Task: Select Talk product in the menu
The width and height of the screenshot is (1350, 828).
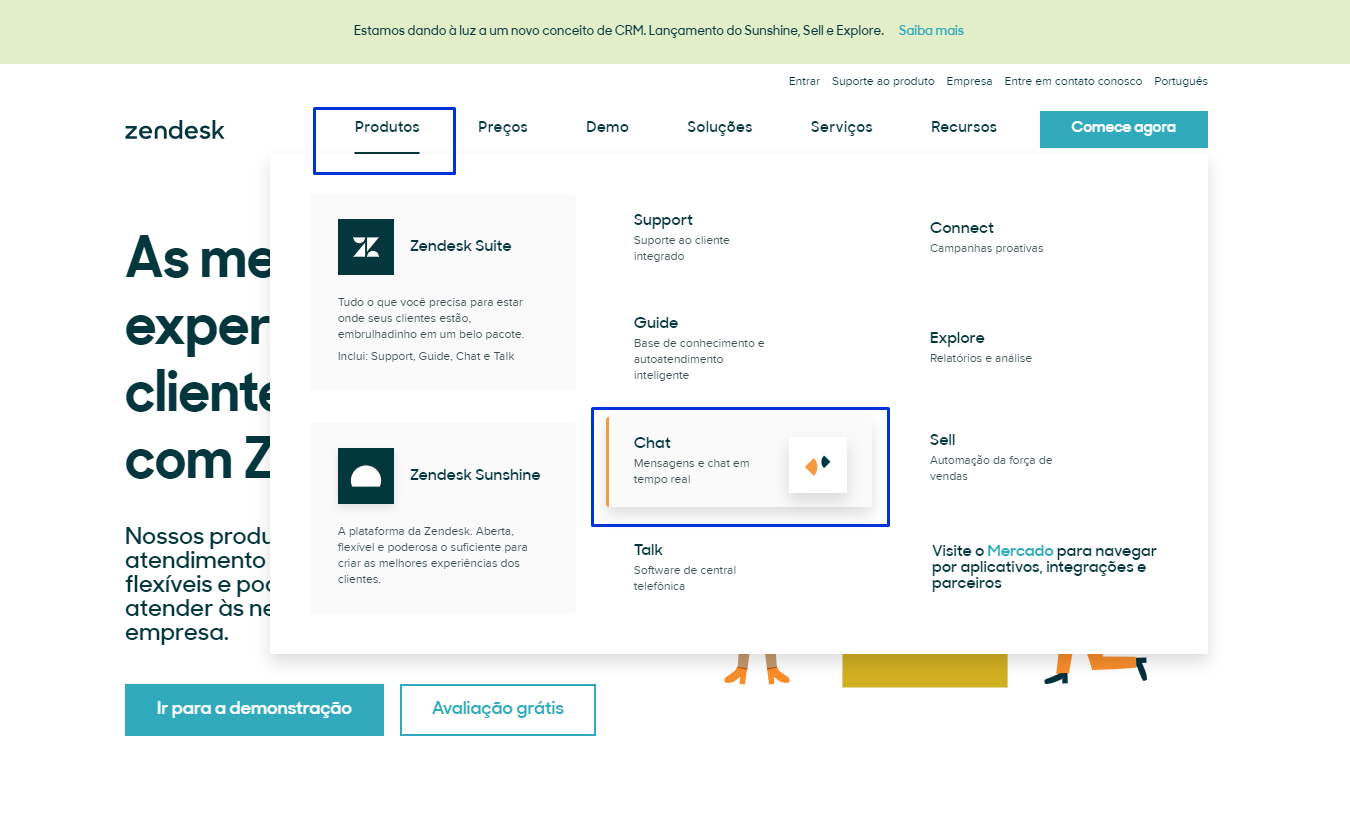Action: tap(648, 550)
